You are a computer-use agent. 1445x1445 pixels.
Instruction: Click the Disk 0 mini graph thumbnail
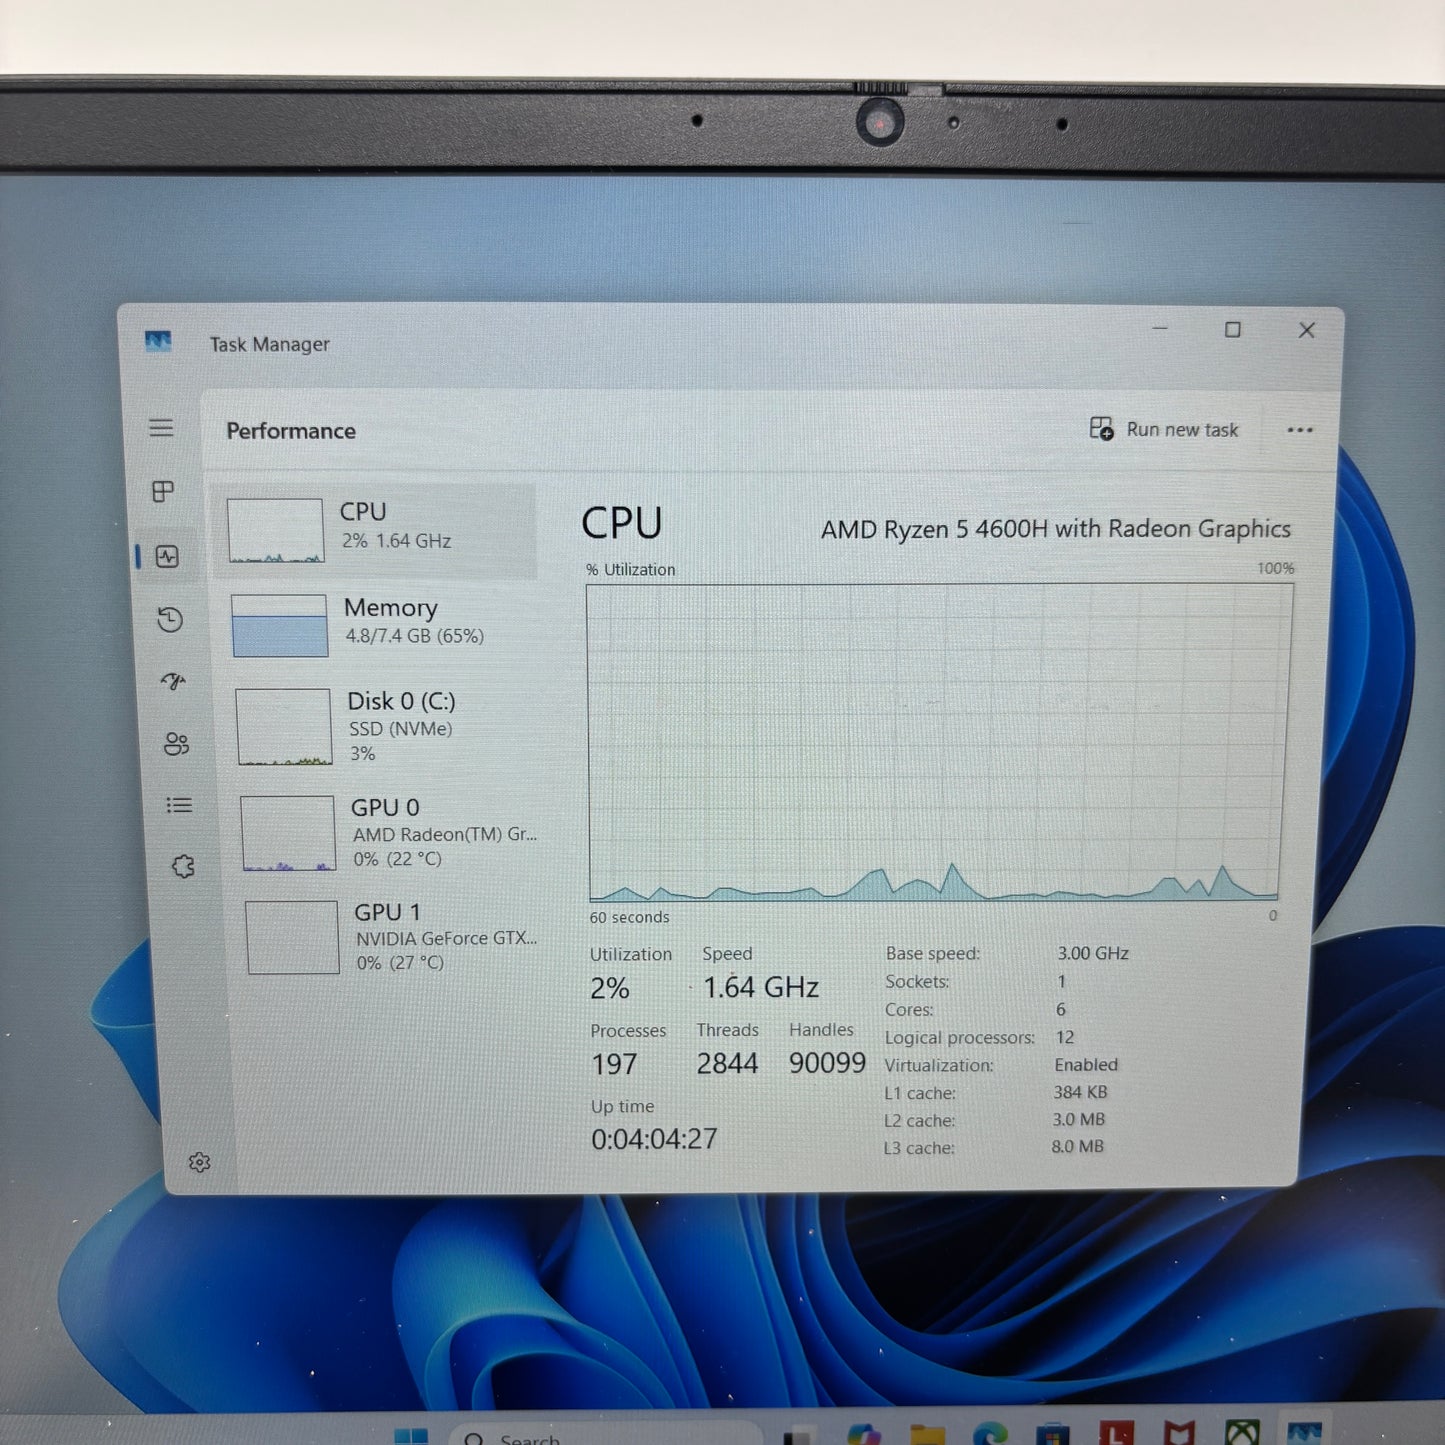[x=284, y=727]
